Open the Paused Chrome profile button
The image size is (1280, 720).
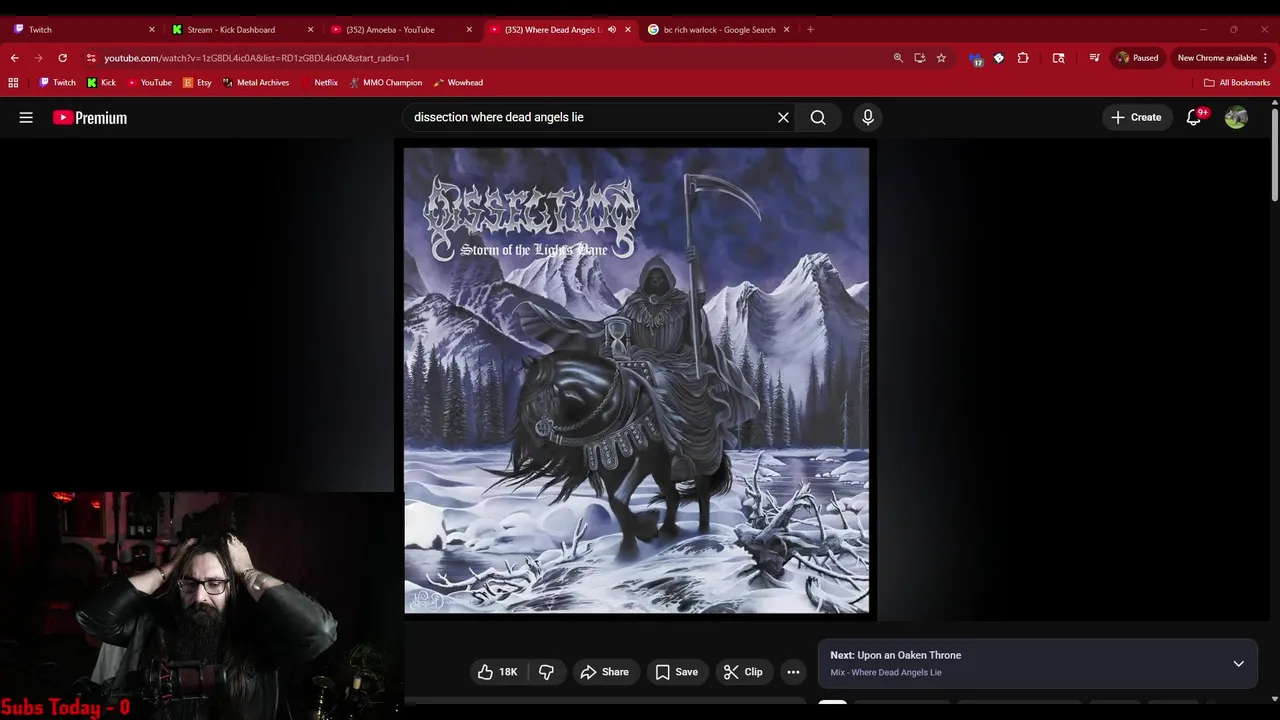click(x=1137, y=58)
